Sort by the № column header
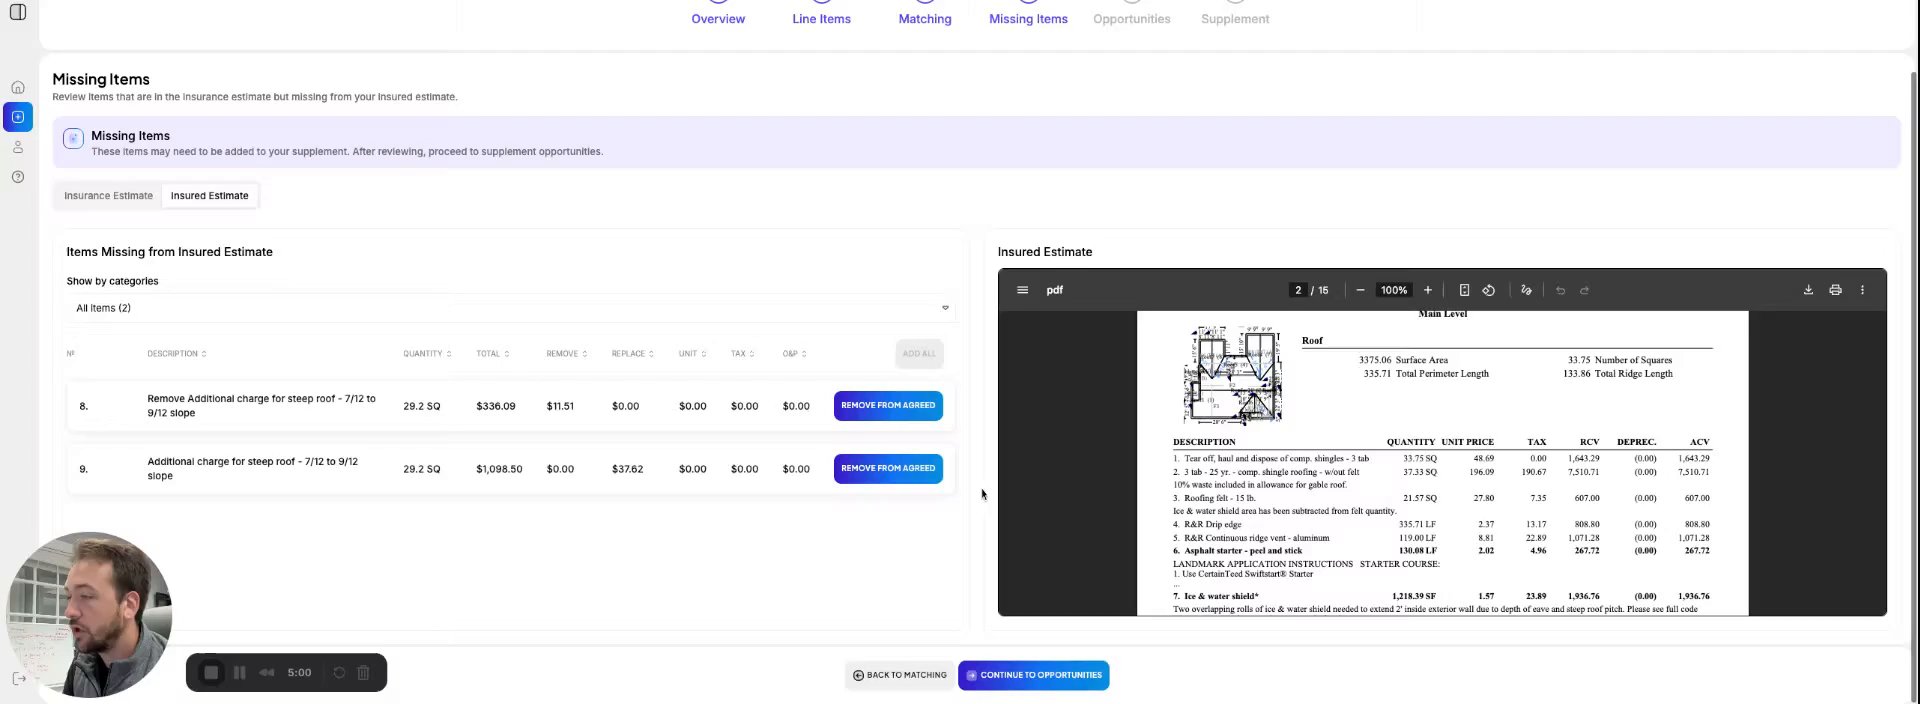The image size is (1920, 704). pos(71,354)
